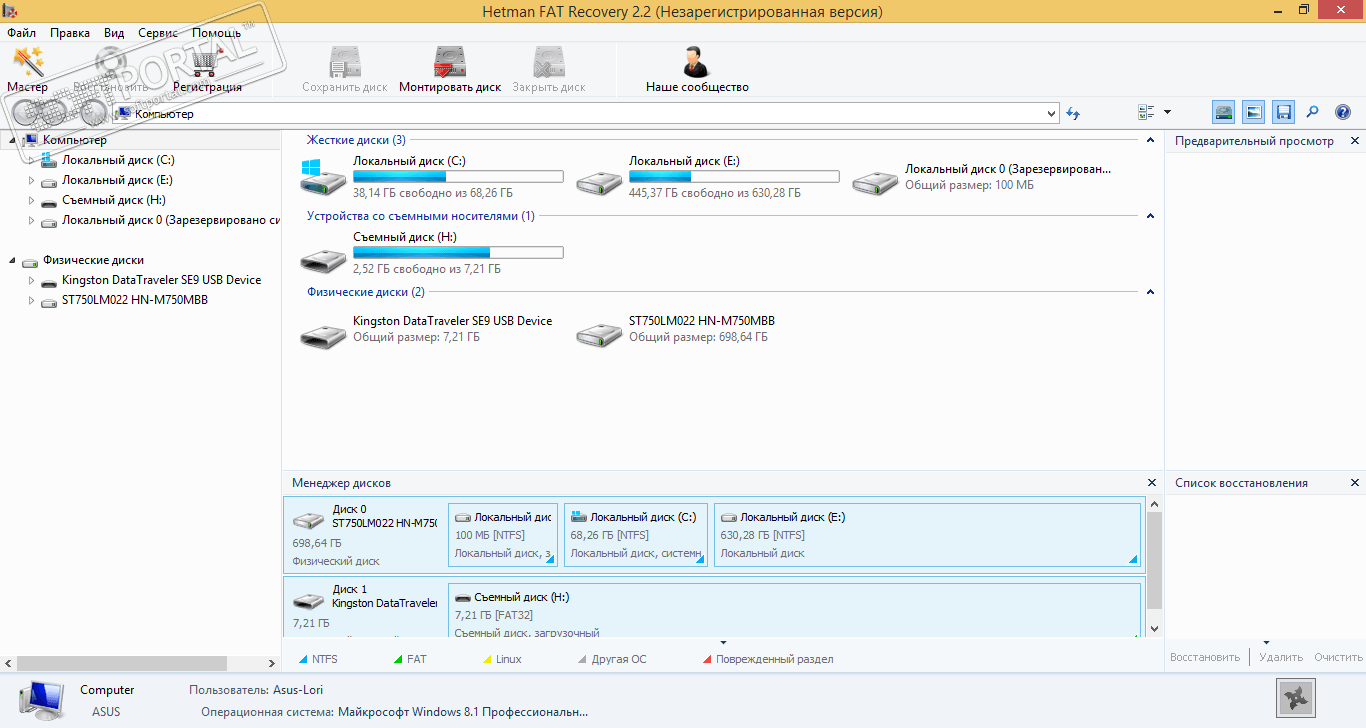Select Съемный диск (H:) with 2,52 ГБ free
Screen dimensions: 1366x728
pos(431,253)
